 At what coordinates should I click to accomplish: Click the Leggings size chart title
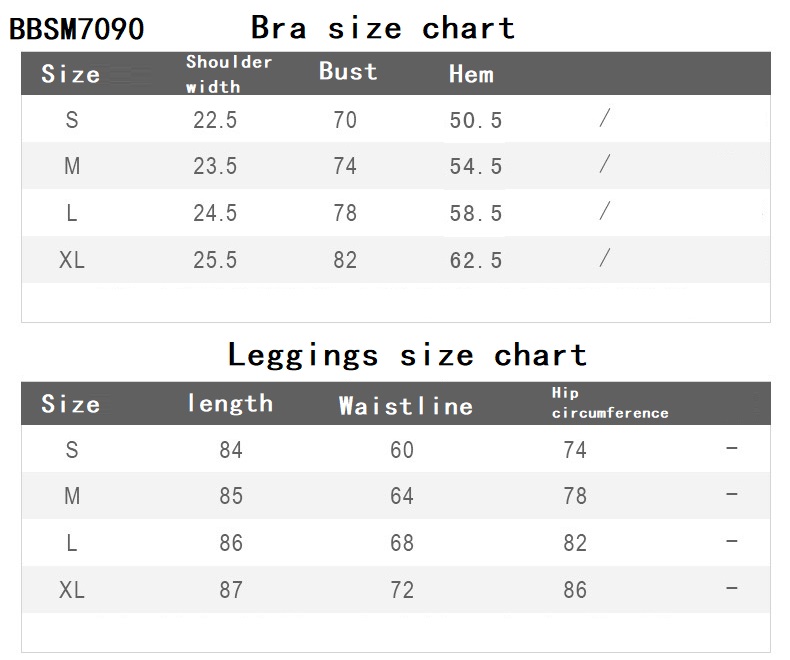coord(407,355)
